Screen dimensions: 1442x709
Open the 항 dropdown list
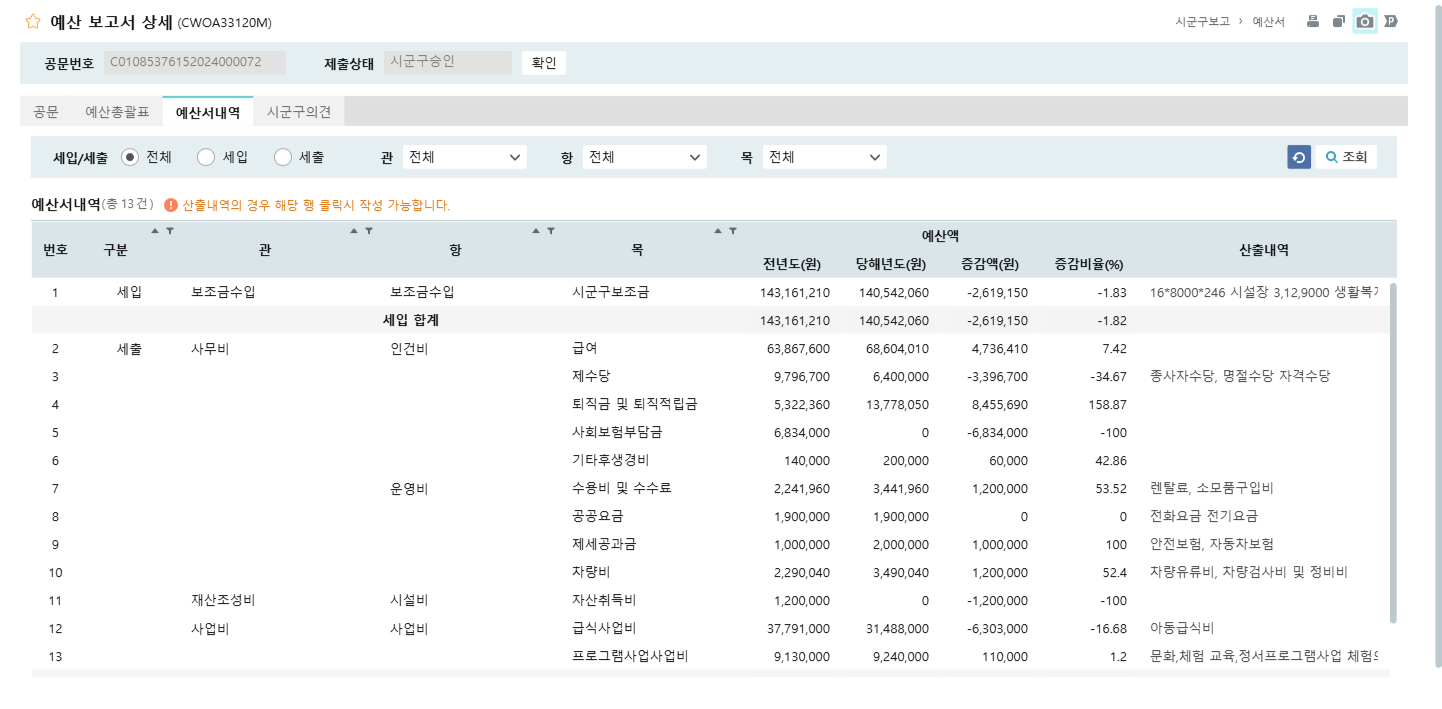(644, 157)
